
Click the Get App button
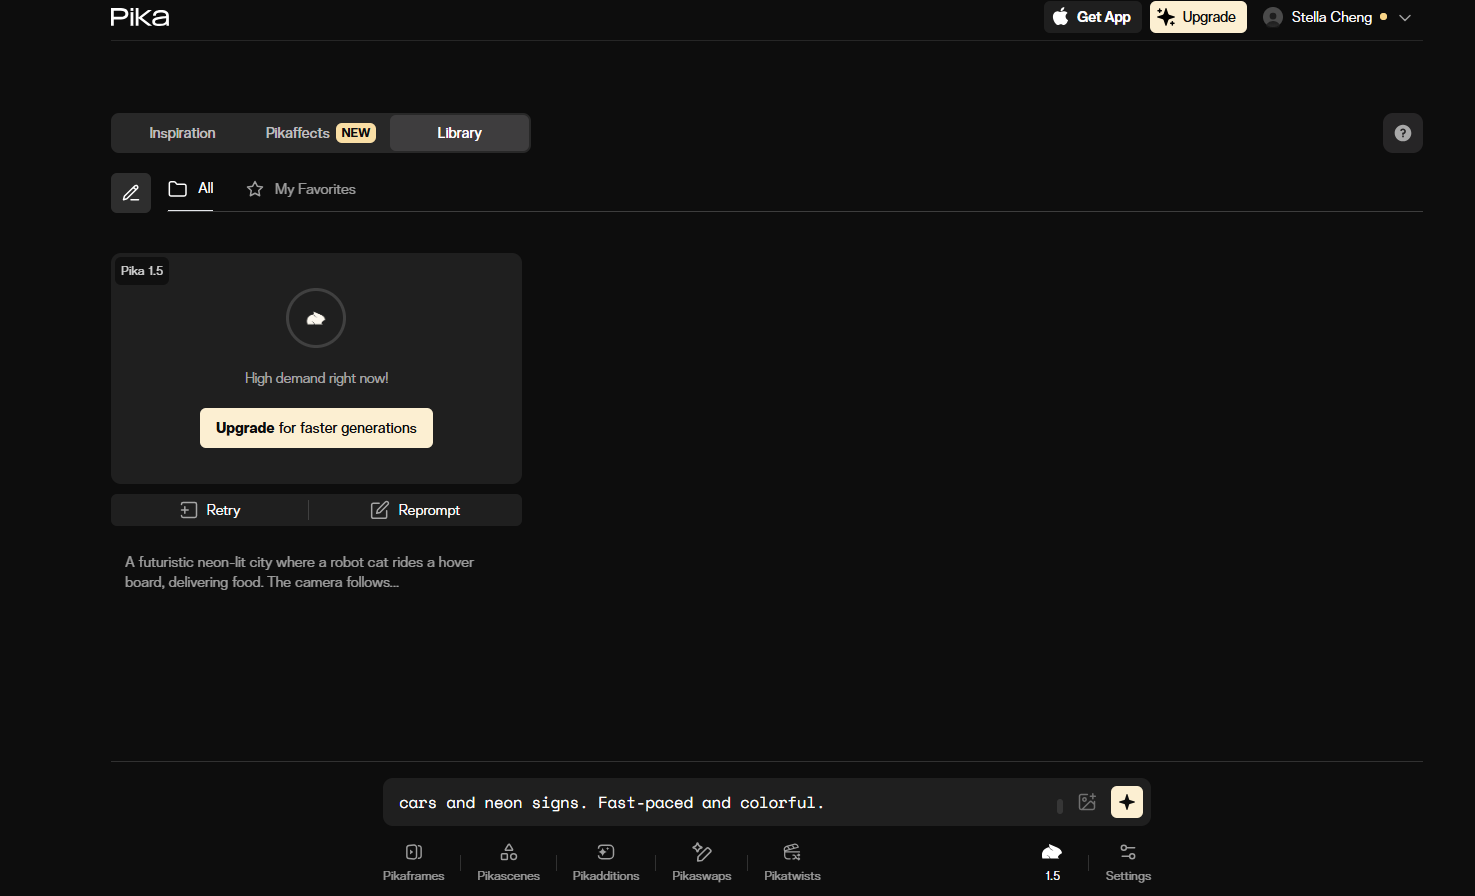click(1093, 17)
